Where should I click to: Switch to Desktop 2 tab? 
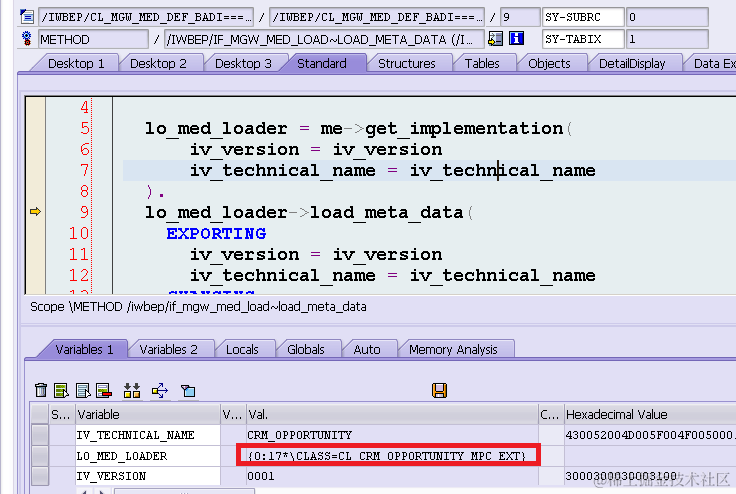pos(158,63)
